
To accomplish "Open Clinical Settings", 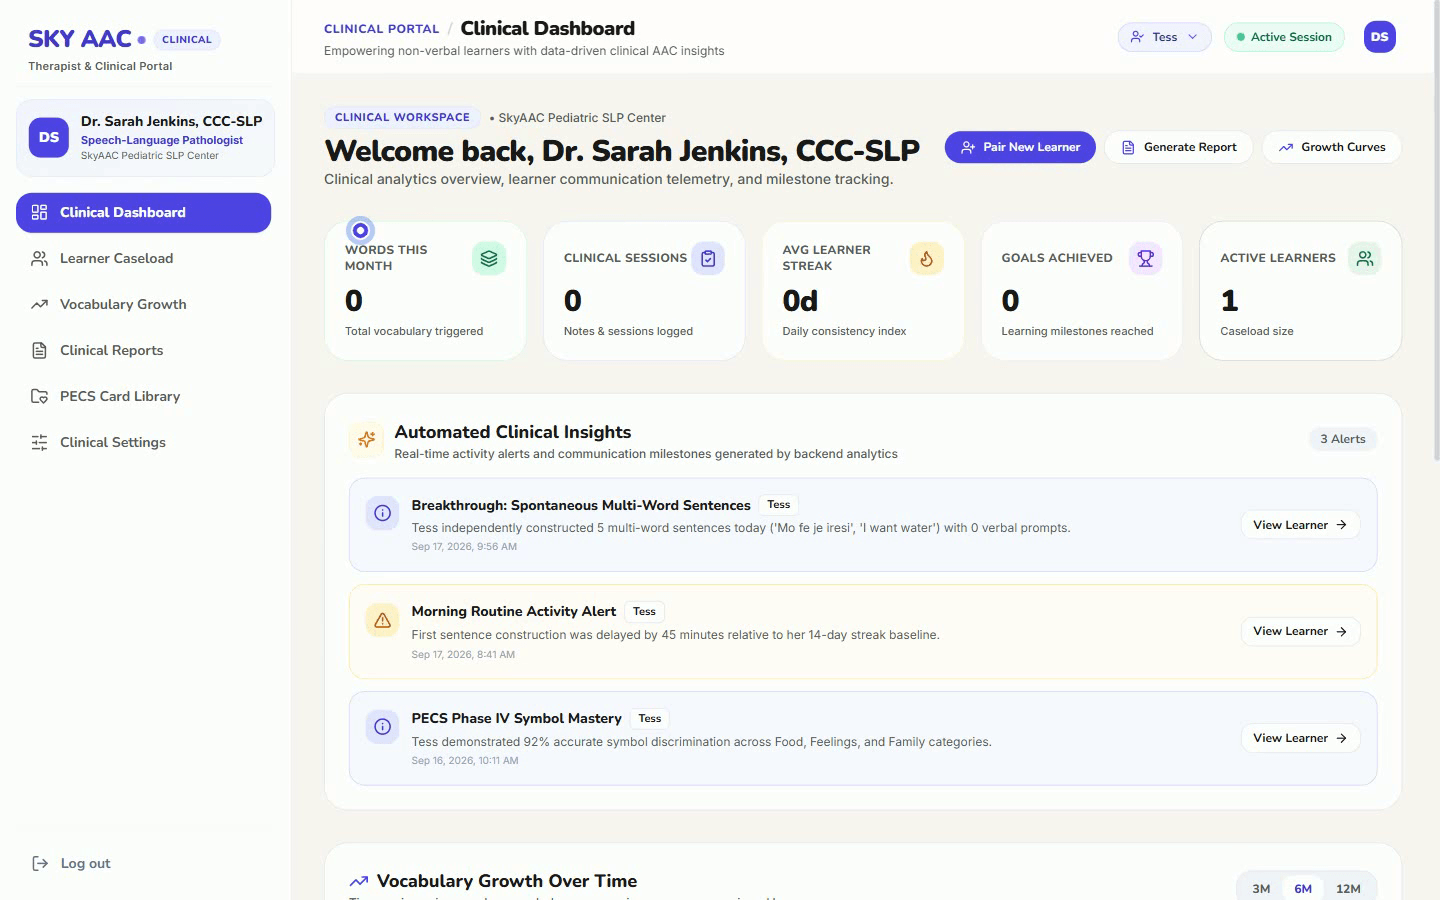I will [x=143, y=442].
